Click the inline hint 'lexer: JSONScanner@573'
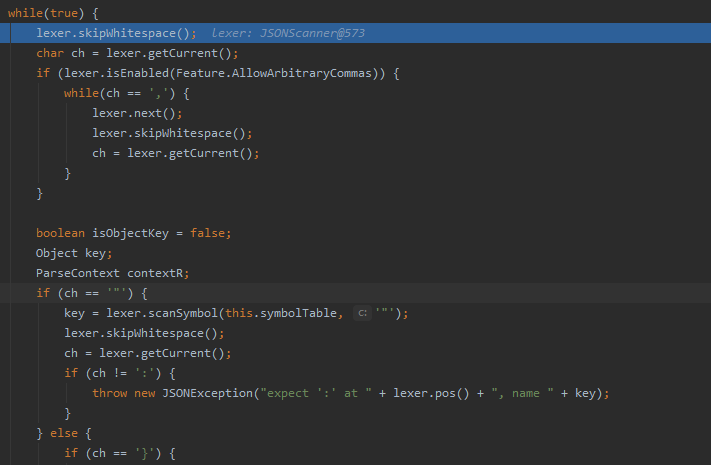 pos(288,33)
